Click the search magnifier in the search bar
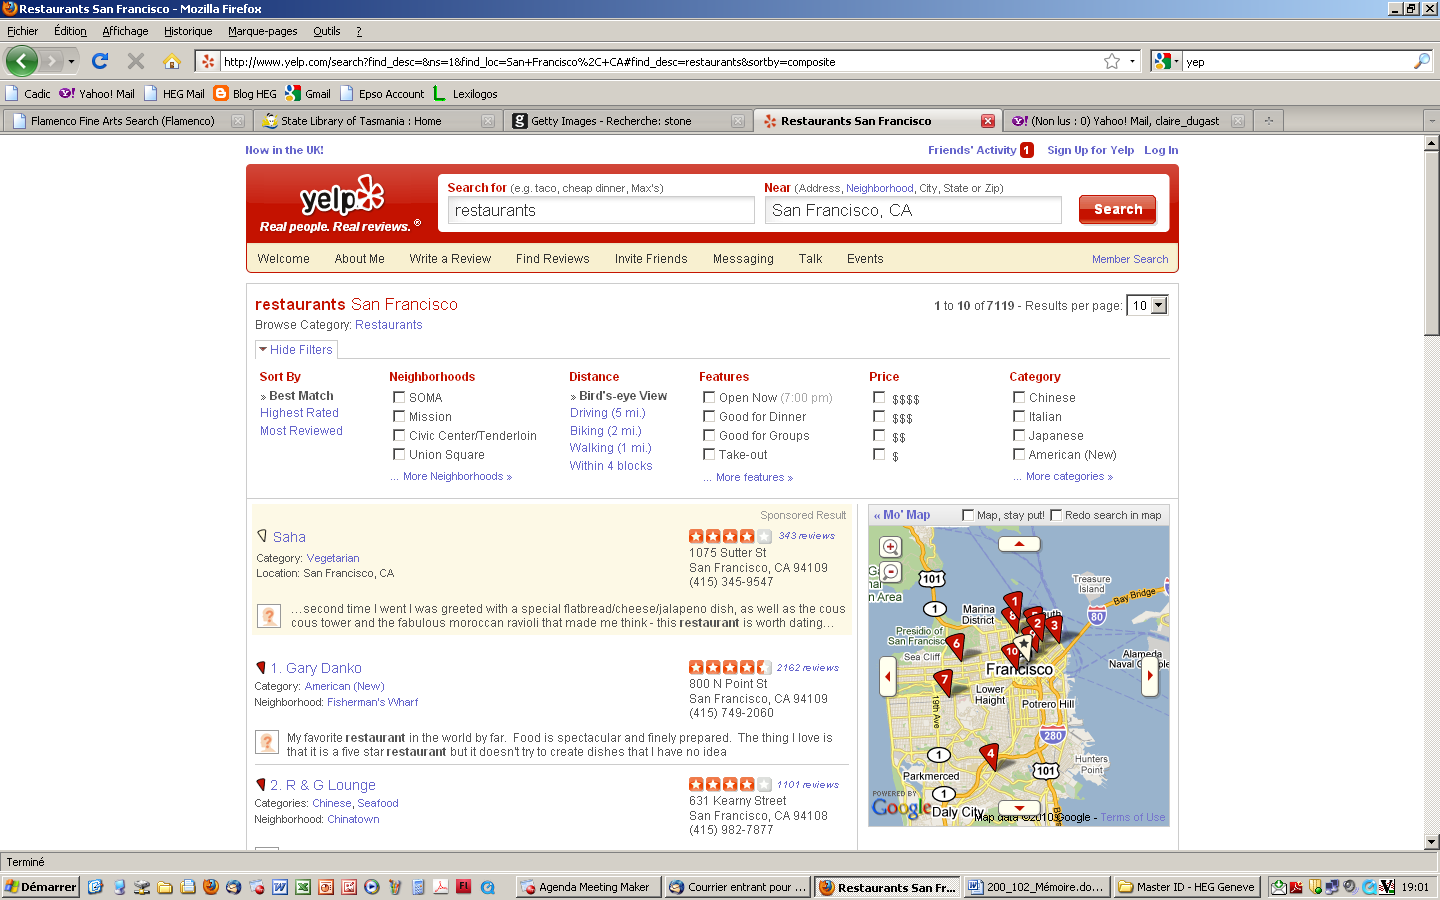Image resolution: width=1440 pixels, height=900 pixels. click(1421, 61)
